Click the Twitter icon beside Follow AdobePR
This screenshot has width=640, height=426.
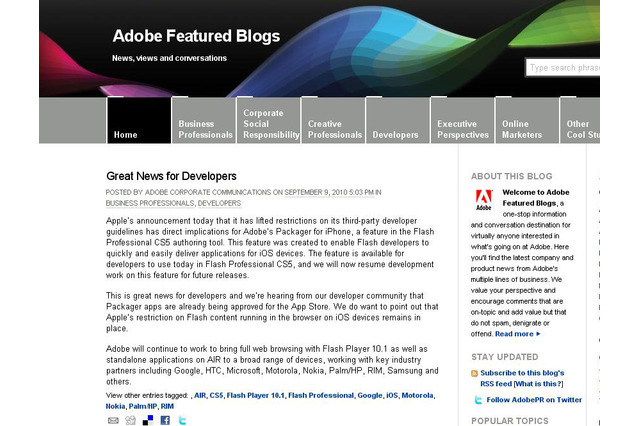click(x=478, y=400)
